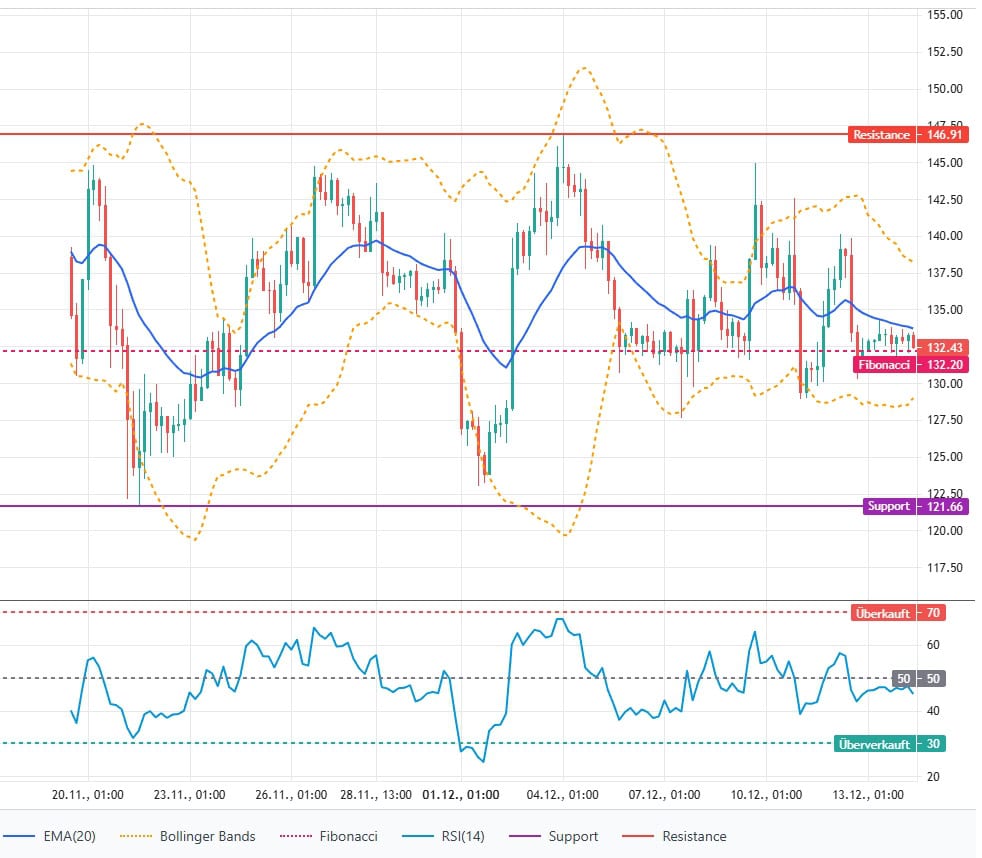Click the 28.11., 13:00 date label

(376, 795)
